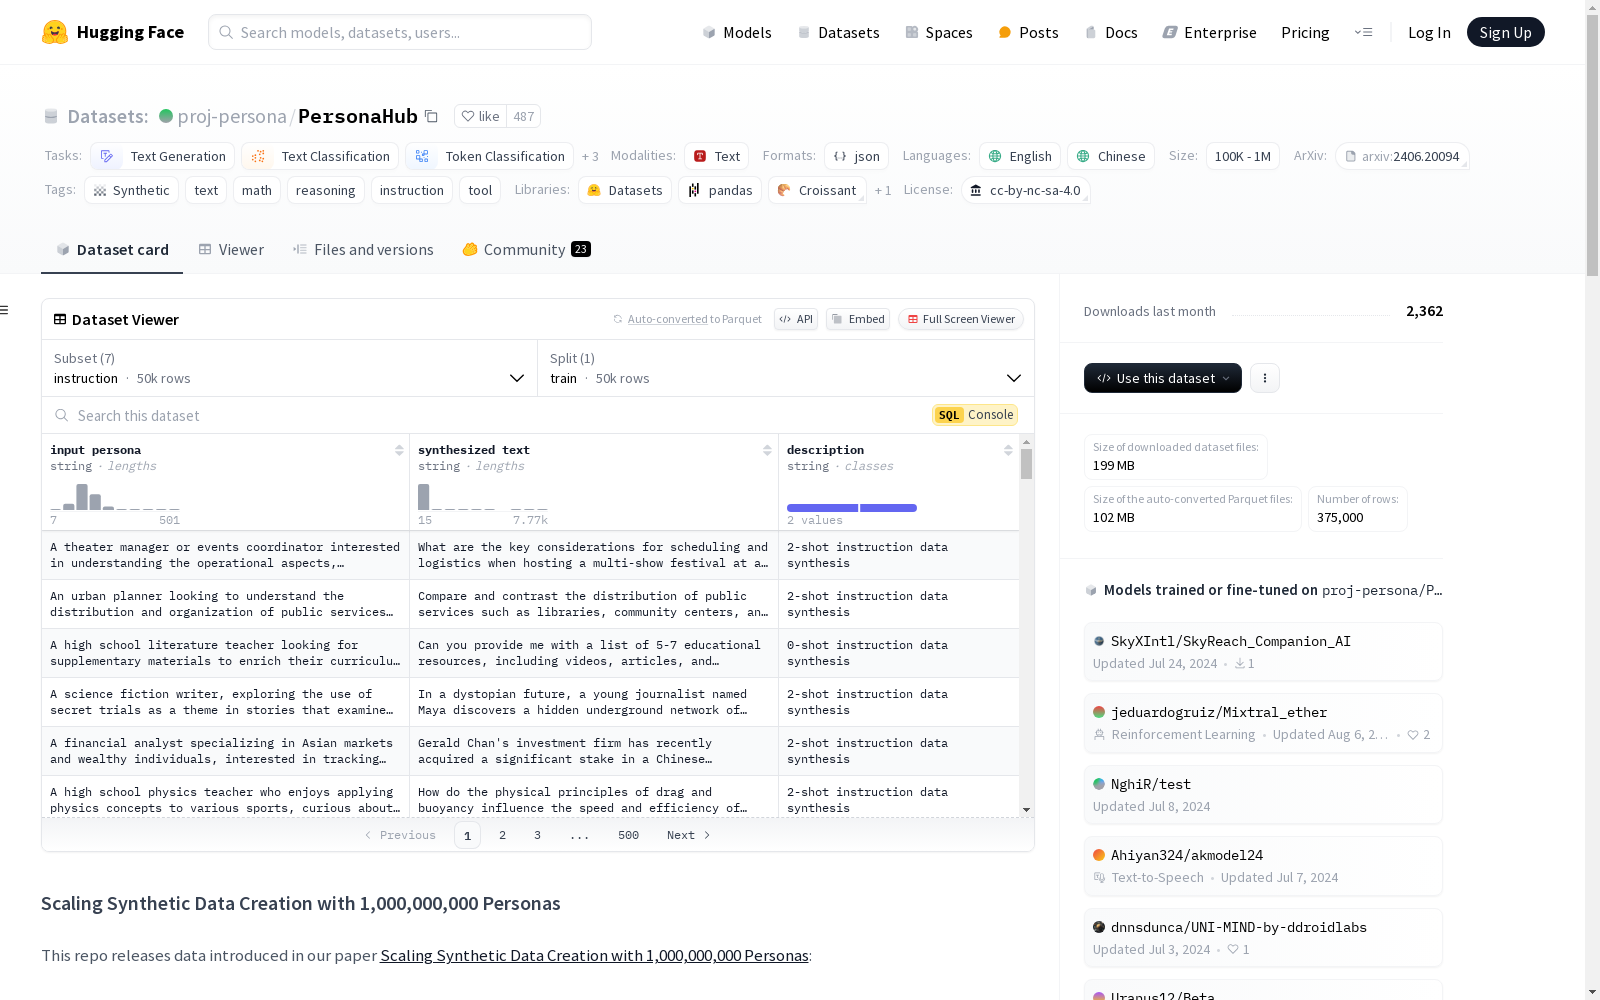
Task: Jump to page 500 of the dataset
Action: [x=628, y=835]
